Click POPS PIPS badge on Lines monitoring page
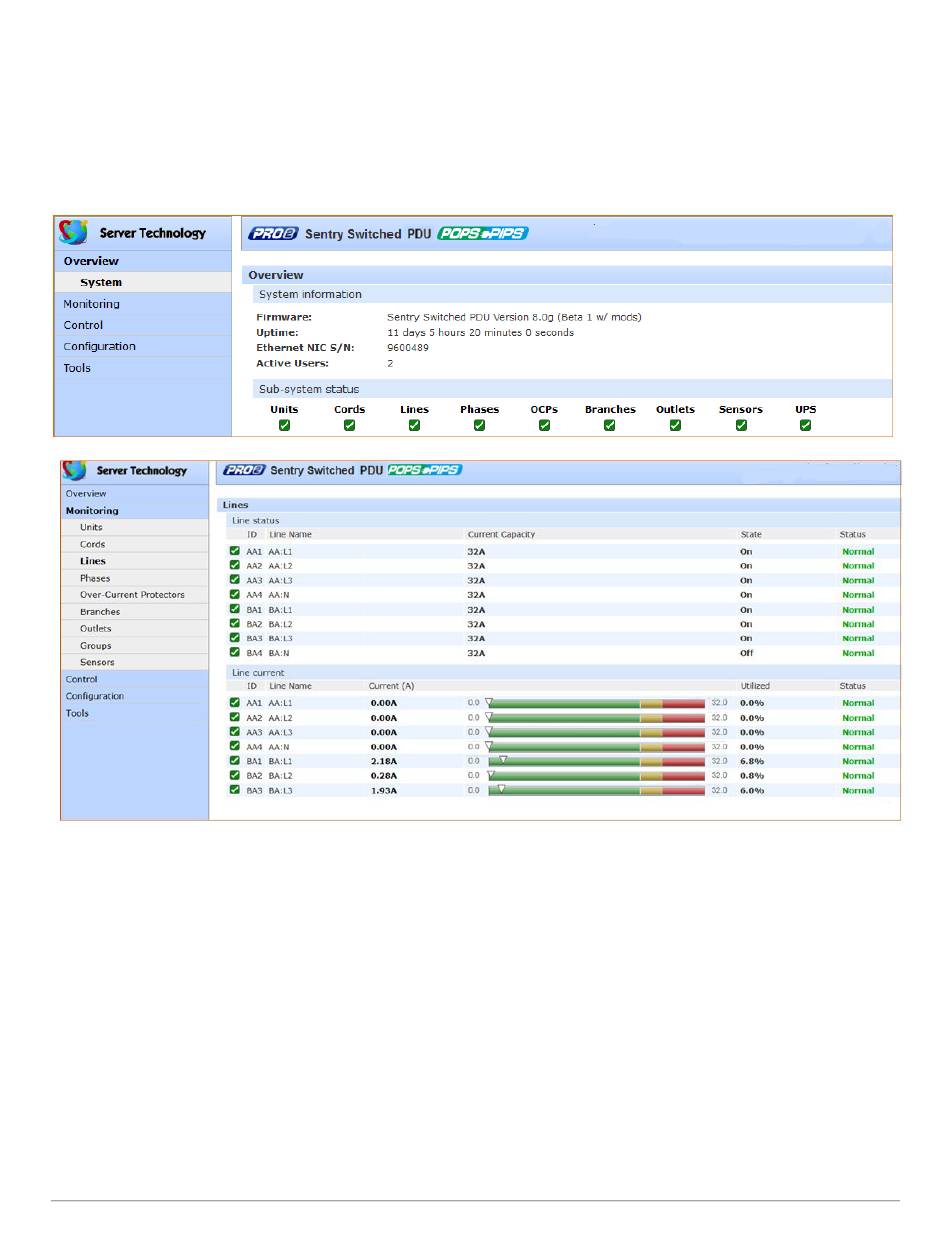This screenshot has width=950, height=1248. pos(424,469)
